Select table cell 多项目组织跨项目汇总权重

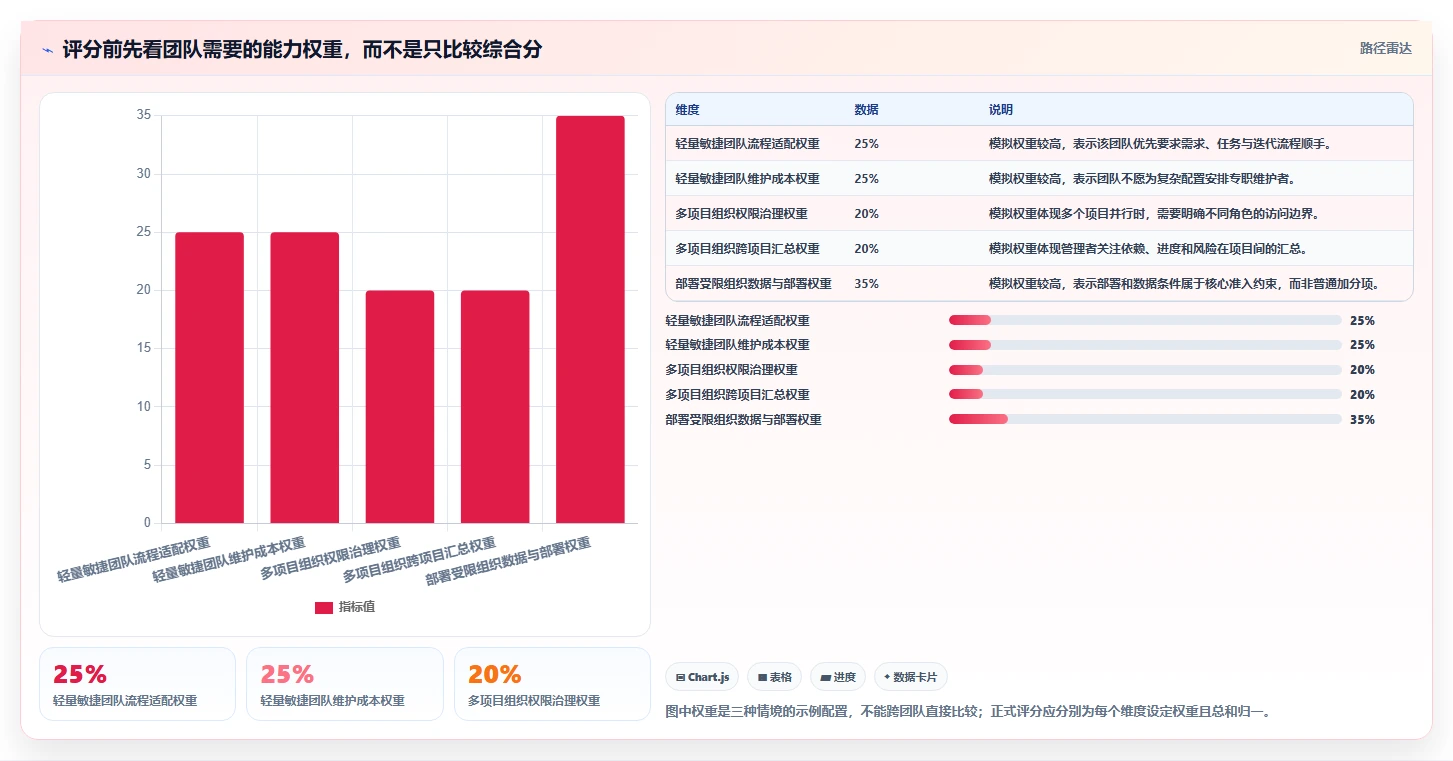[x=747, y=249]
